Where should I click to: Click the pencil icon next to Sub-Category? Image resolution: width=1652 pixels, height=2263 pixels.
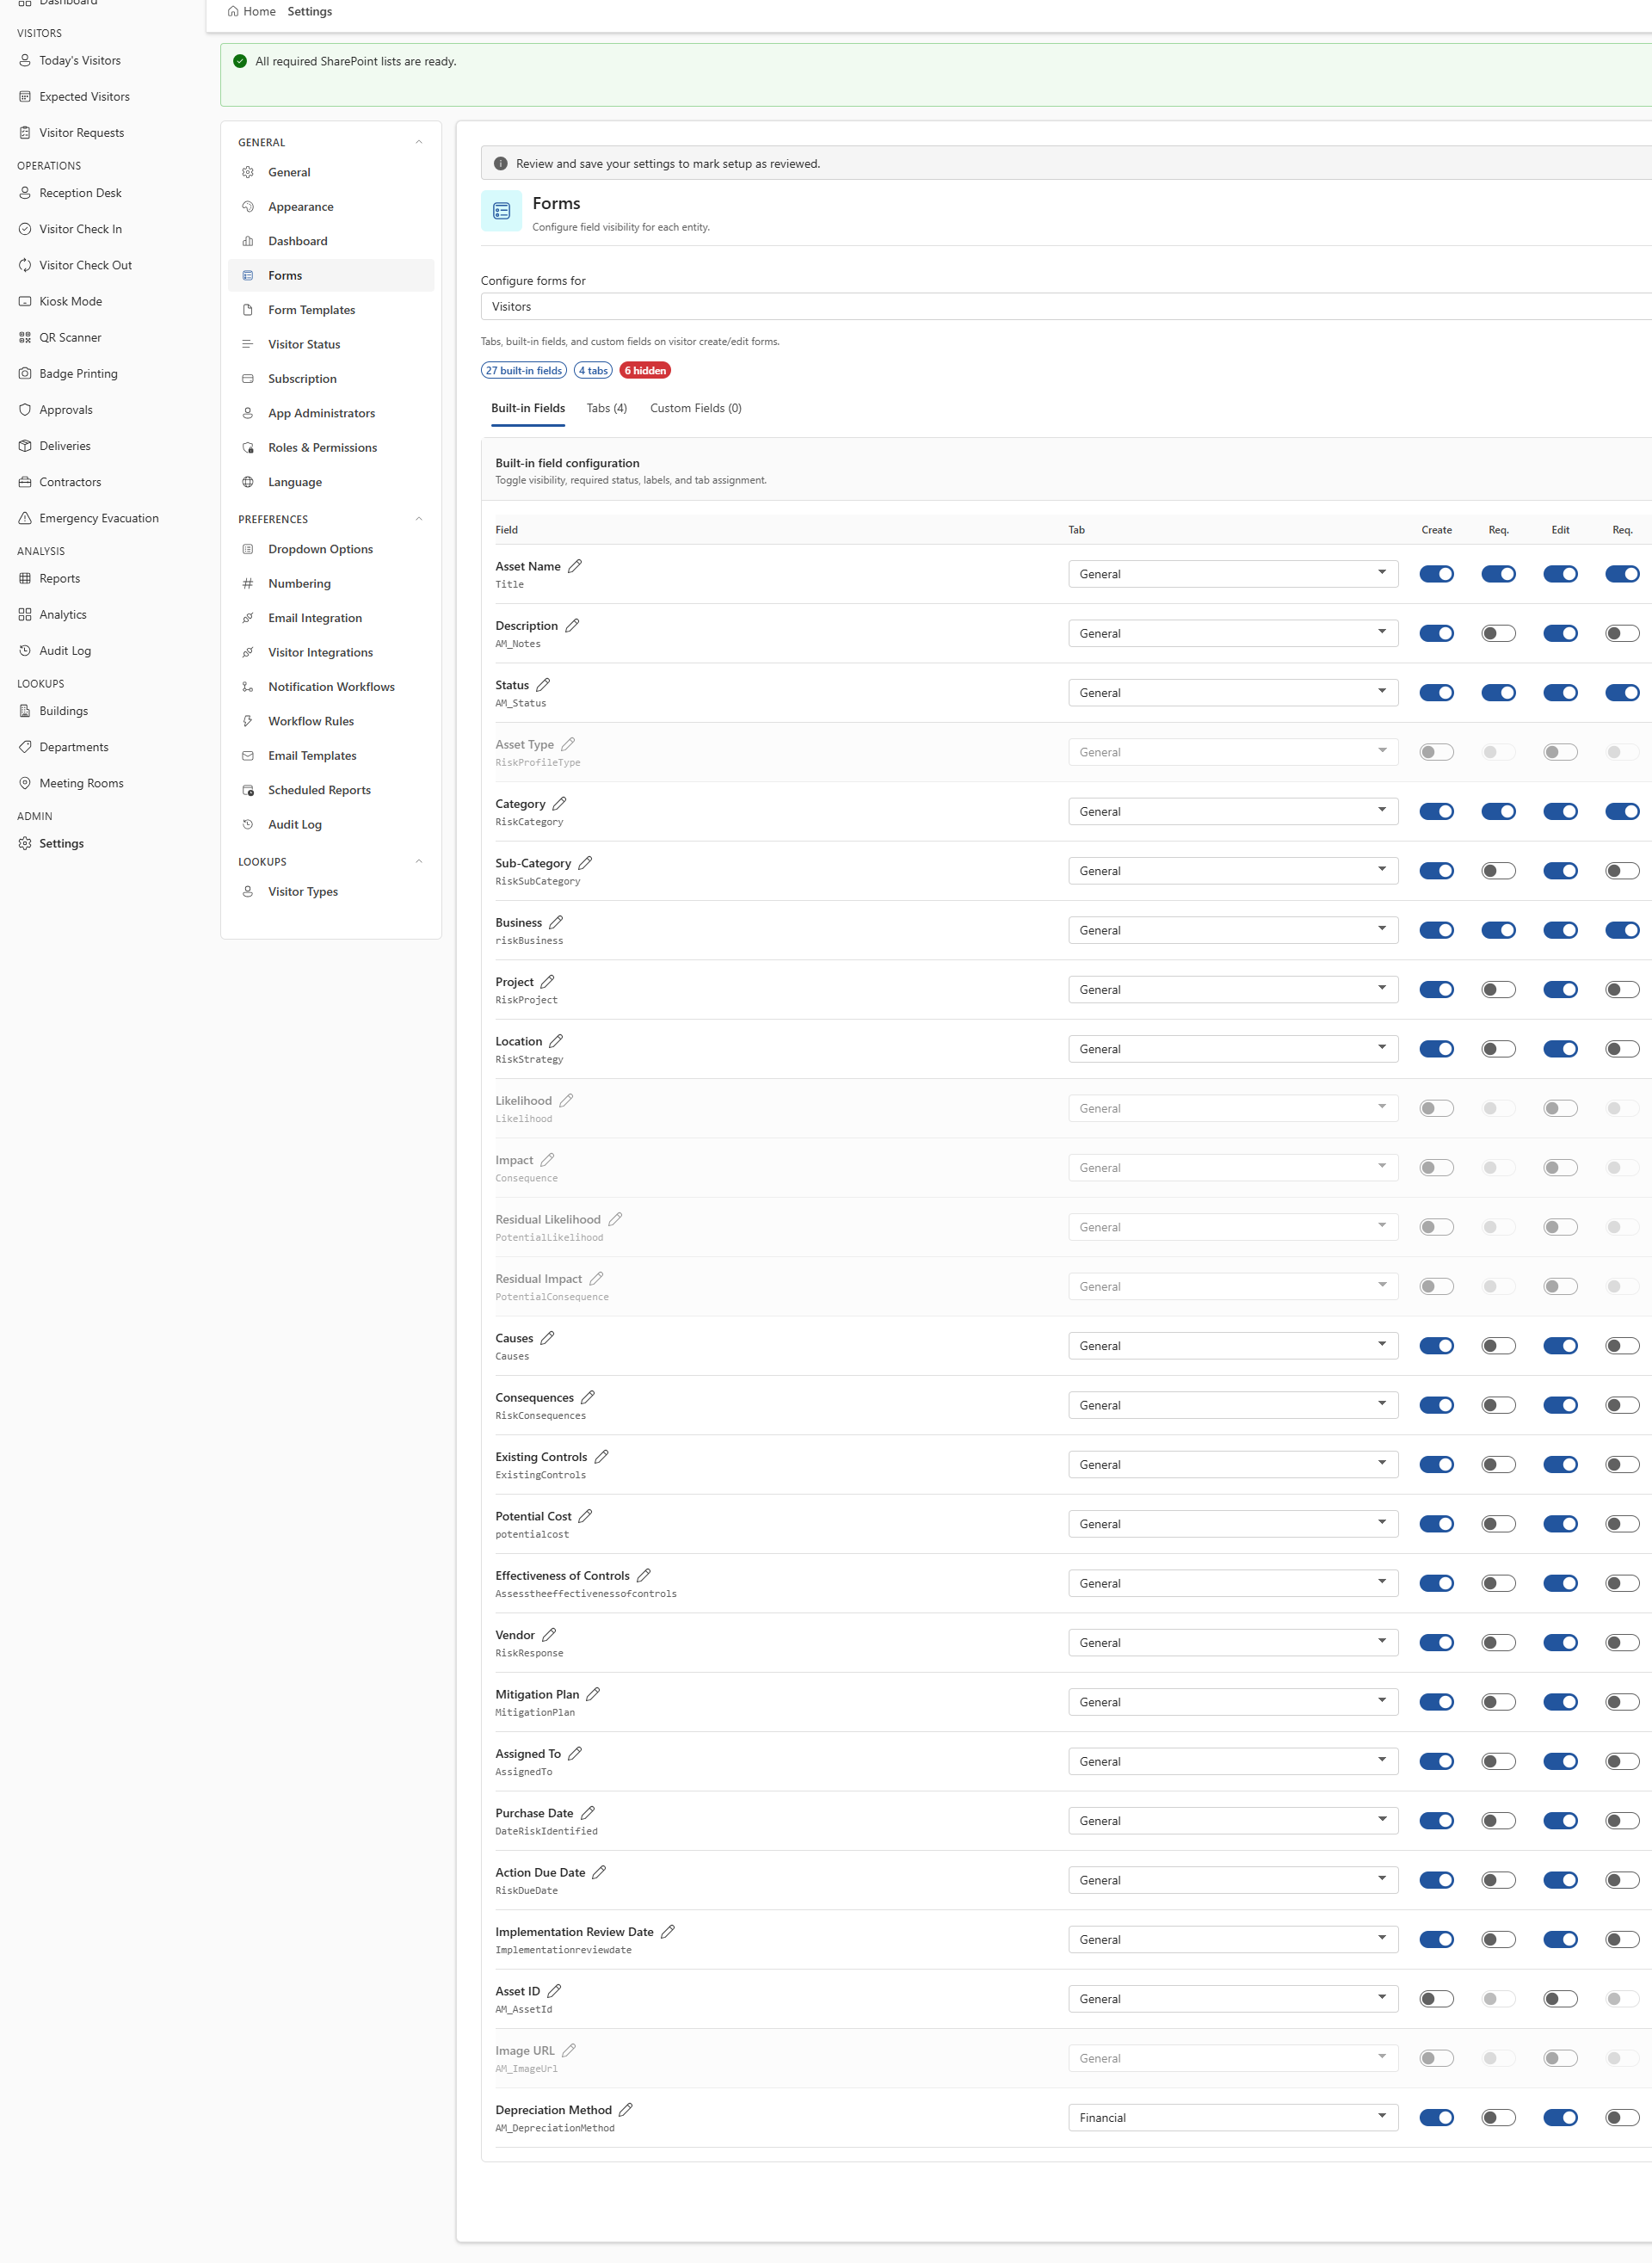click(585, 863)
